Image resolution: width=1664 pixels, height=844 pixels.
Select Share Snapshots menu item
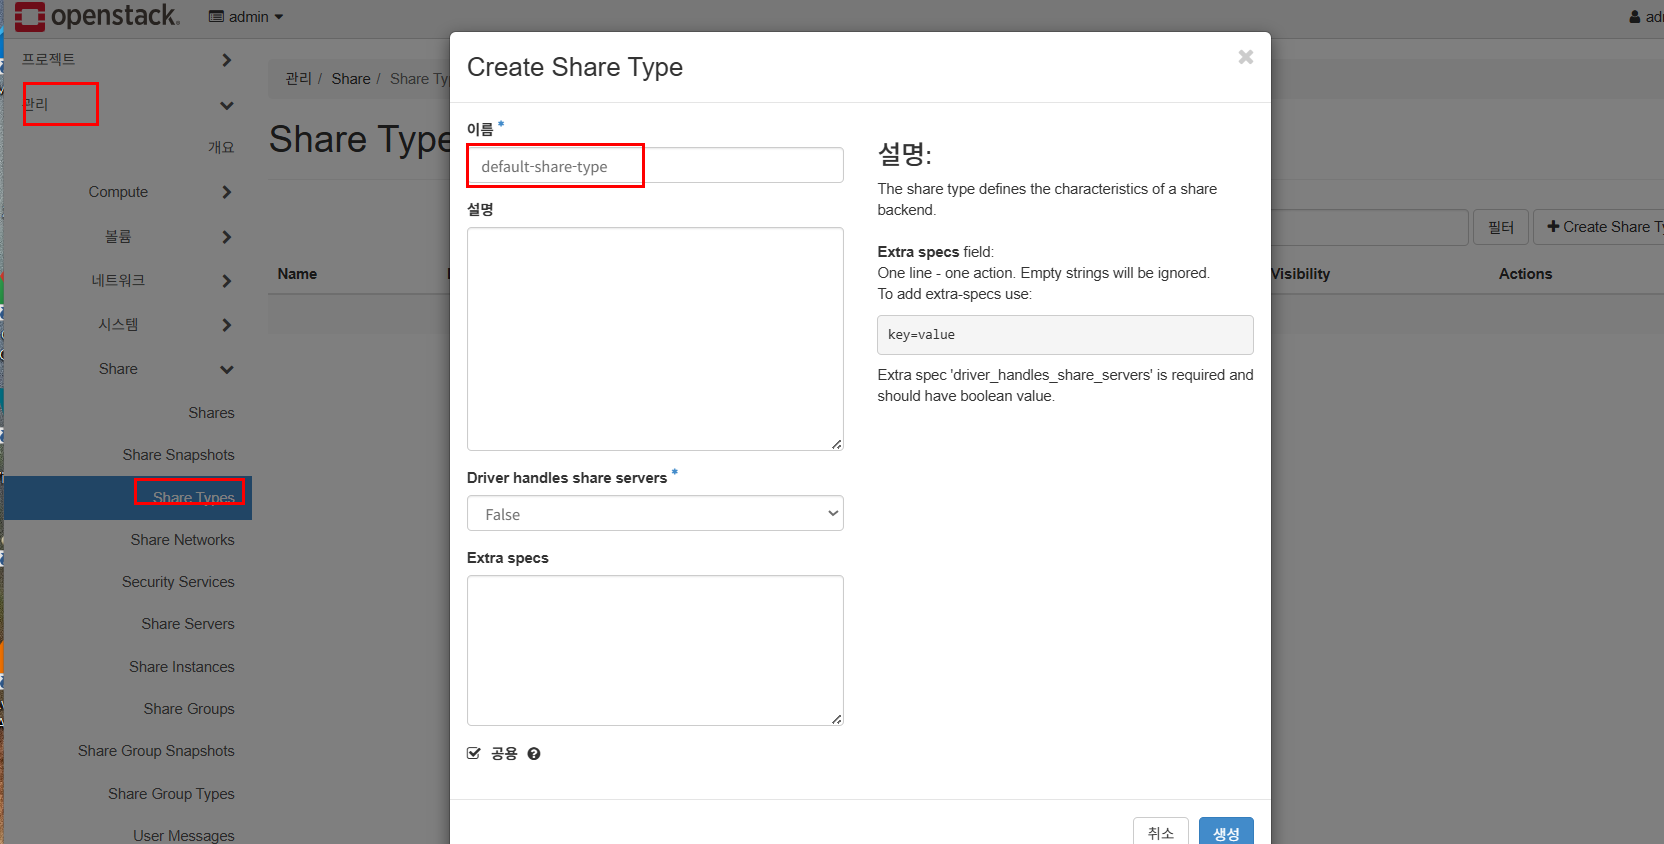178,455
